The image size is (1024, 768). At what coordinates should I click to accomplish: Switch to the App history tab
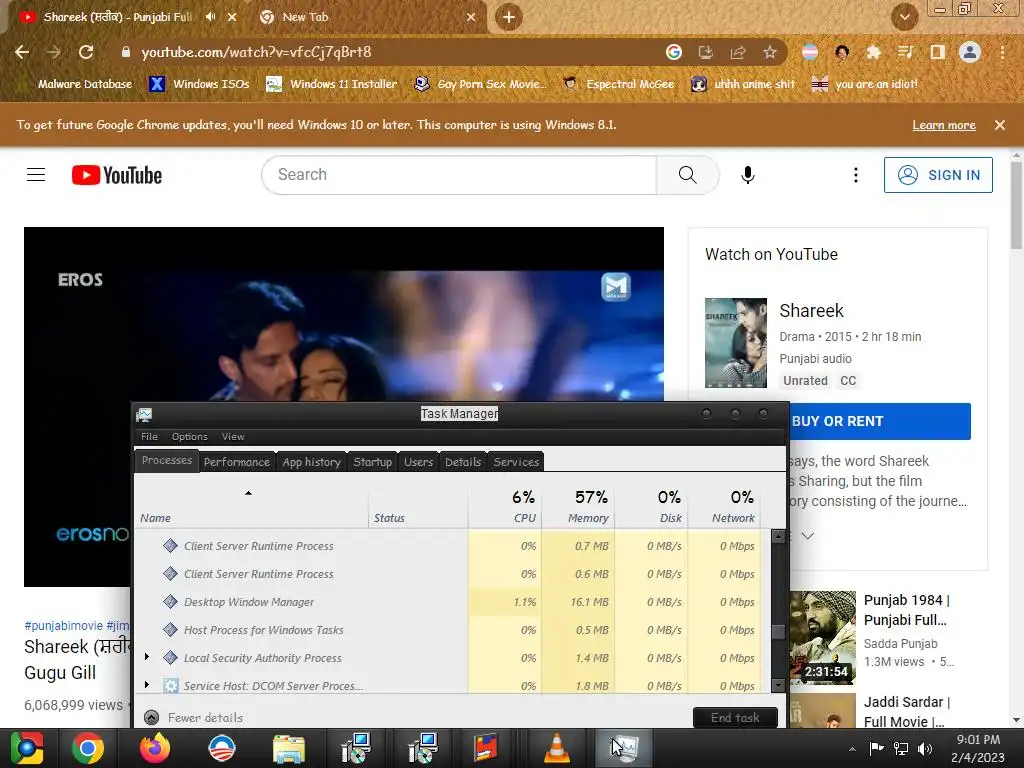312,462
